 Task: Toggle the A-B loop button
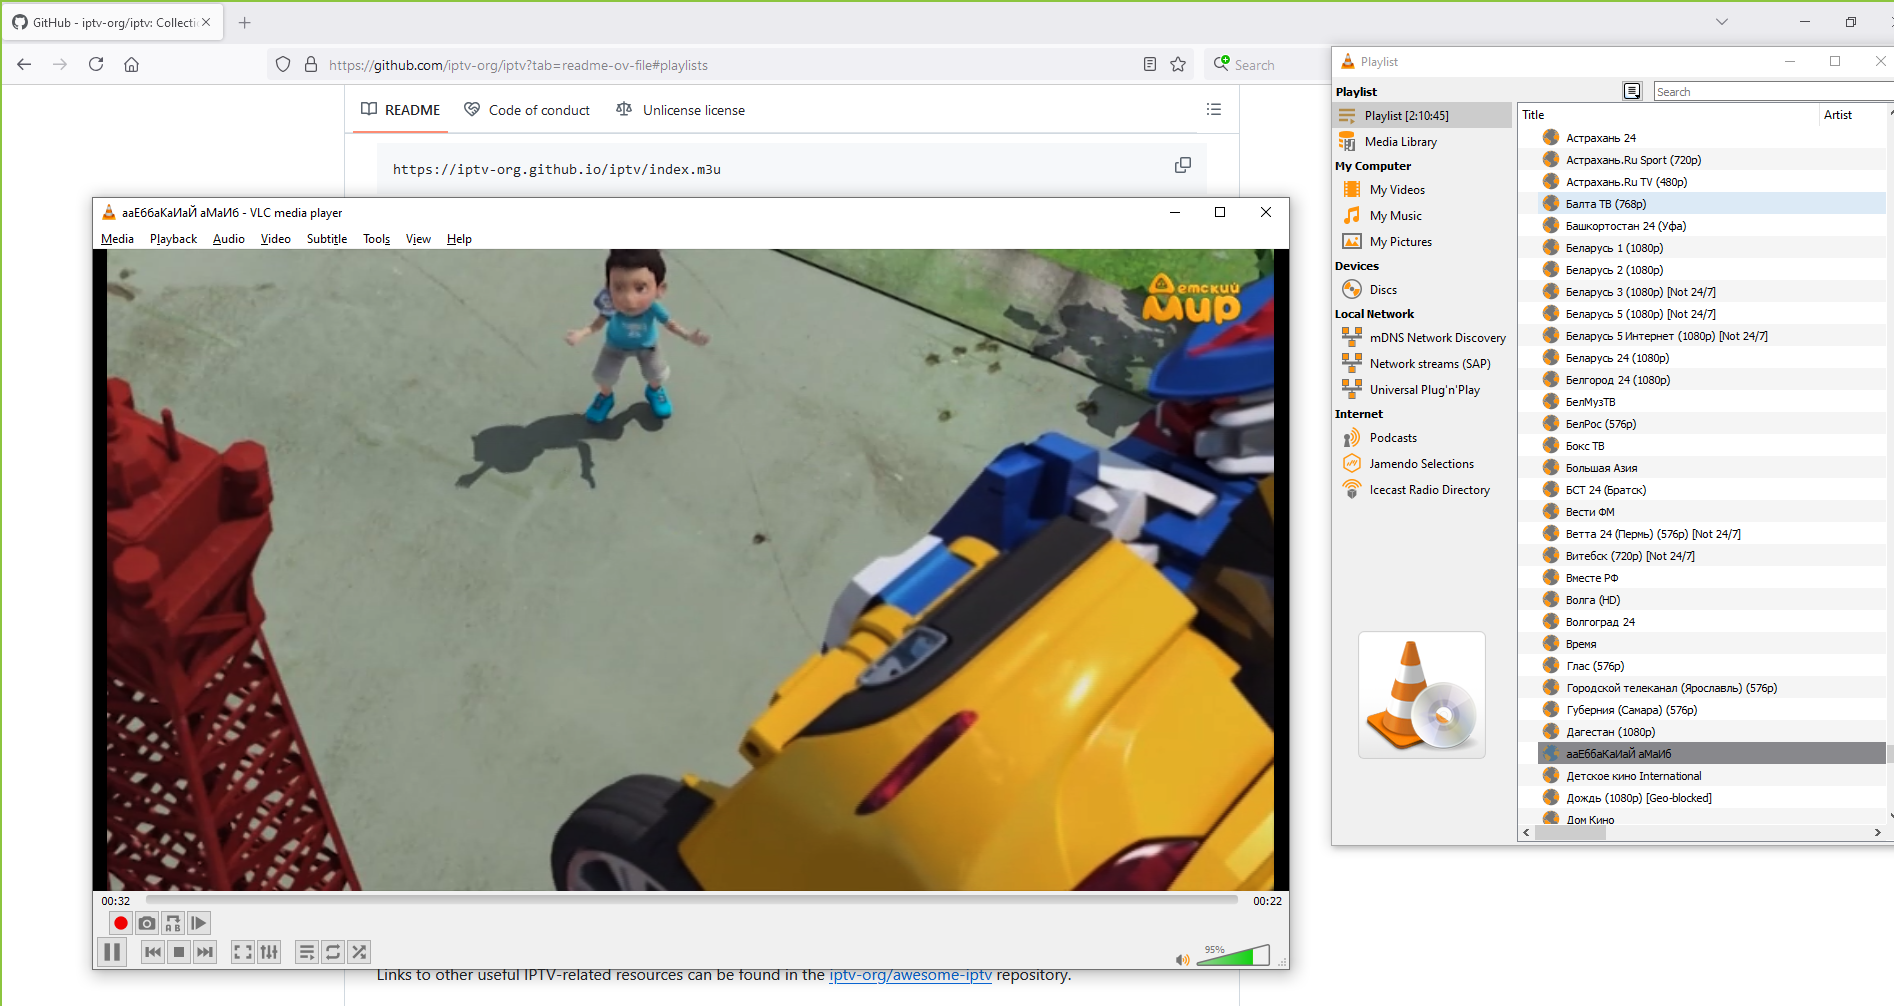[x=173, y=923]
